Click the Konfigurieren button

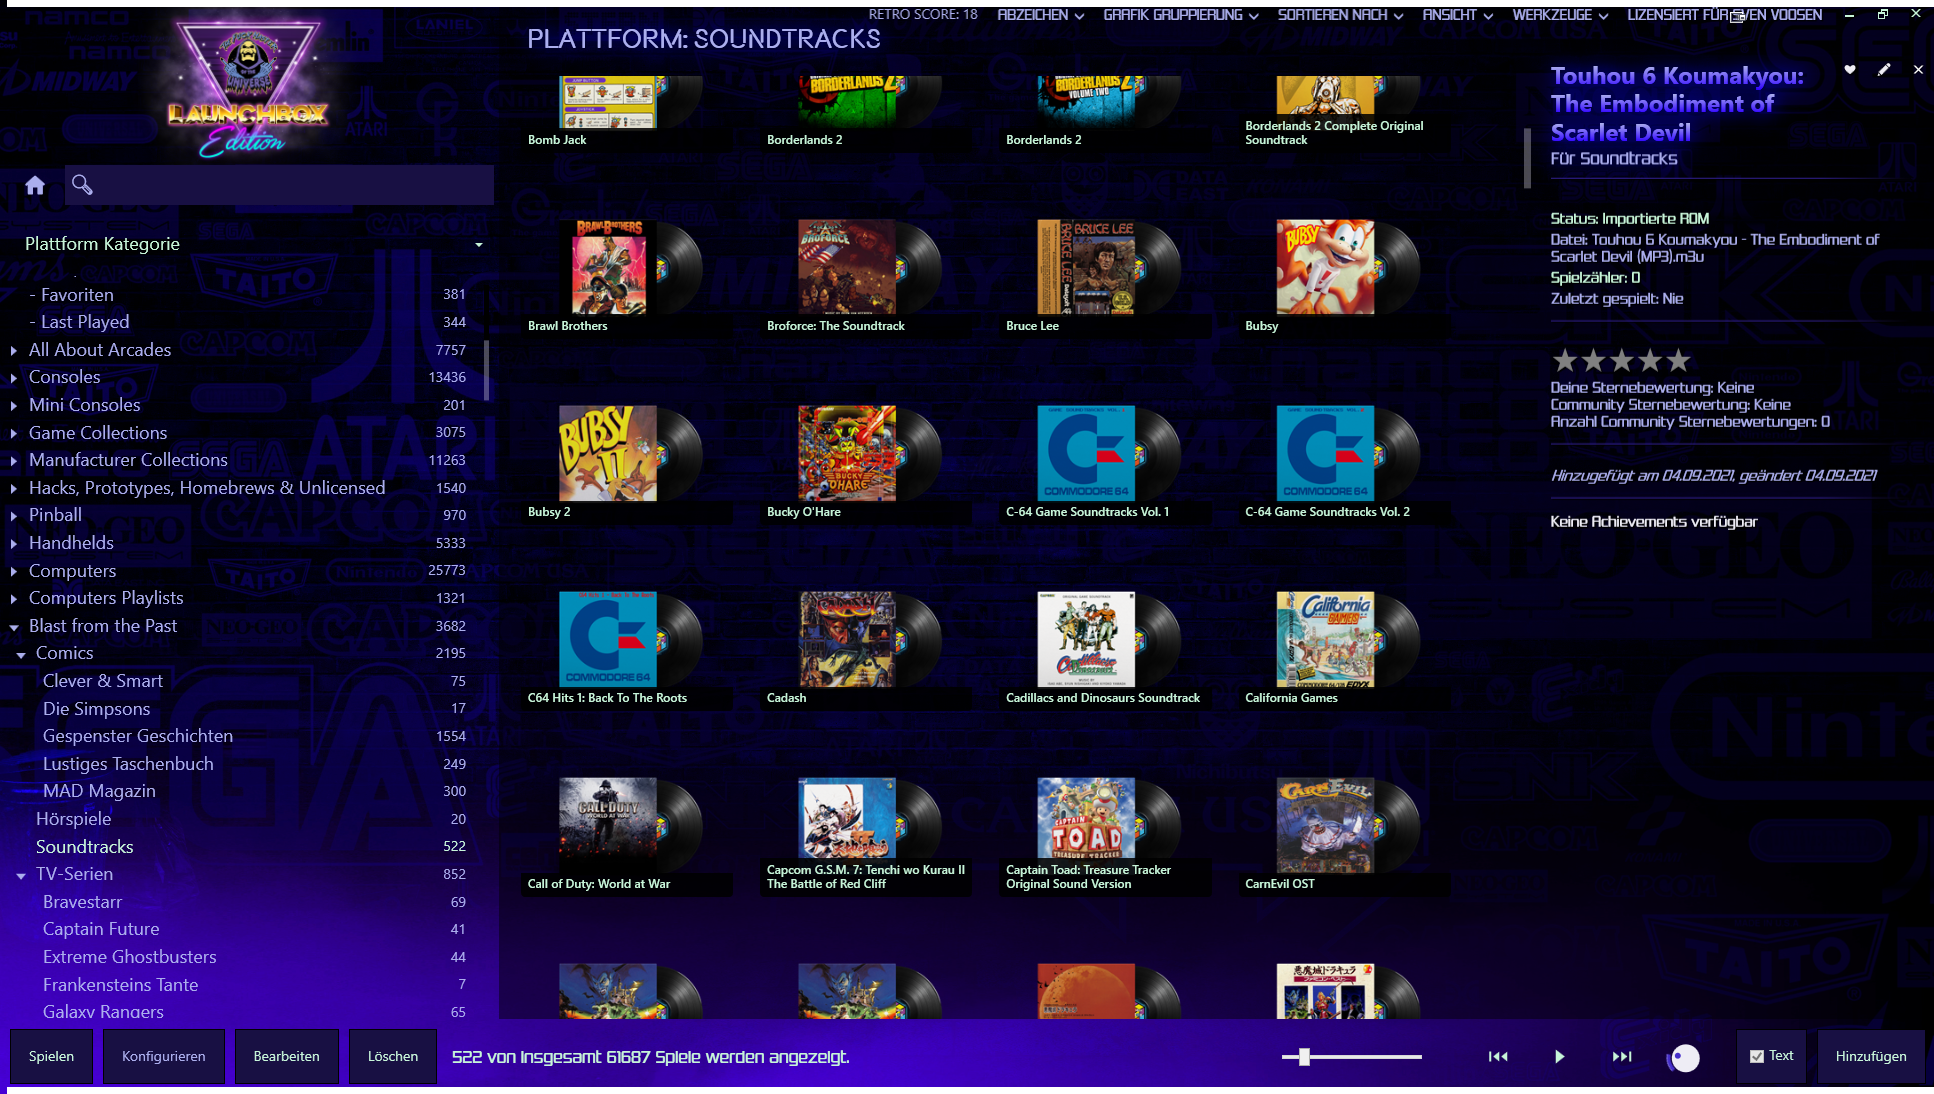tap(164, 1056)
